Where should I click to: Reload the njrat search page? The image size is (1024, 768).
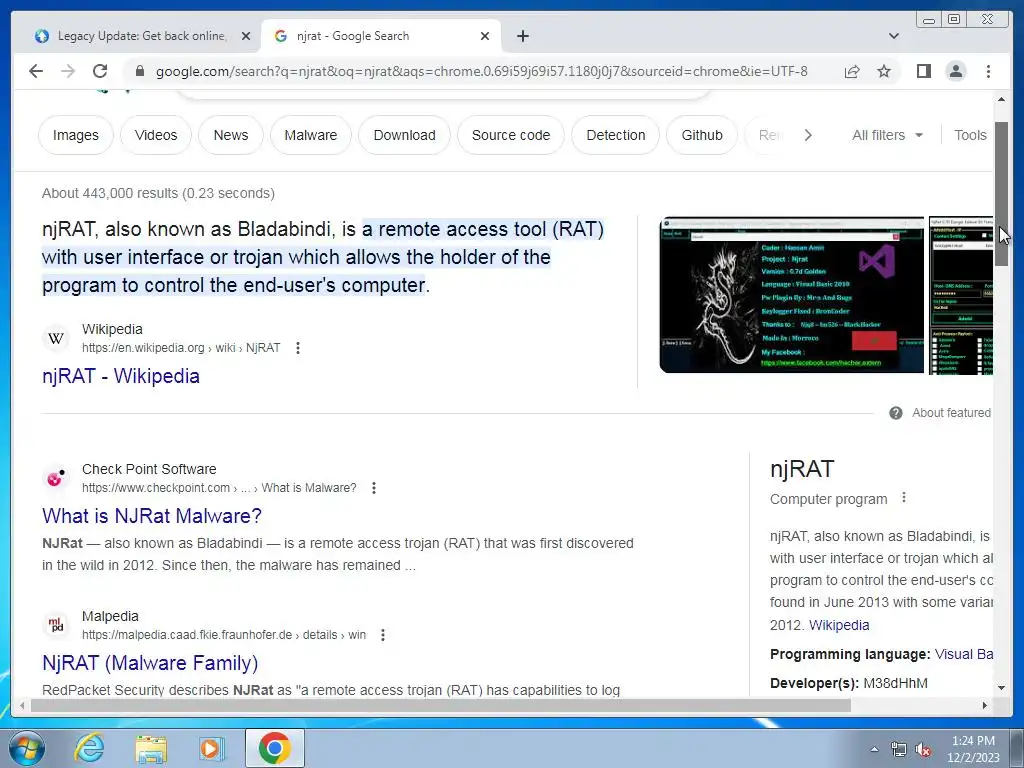click(100, 71)
